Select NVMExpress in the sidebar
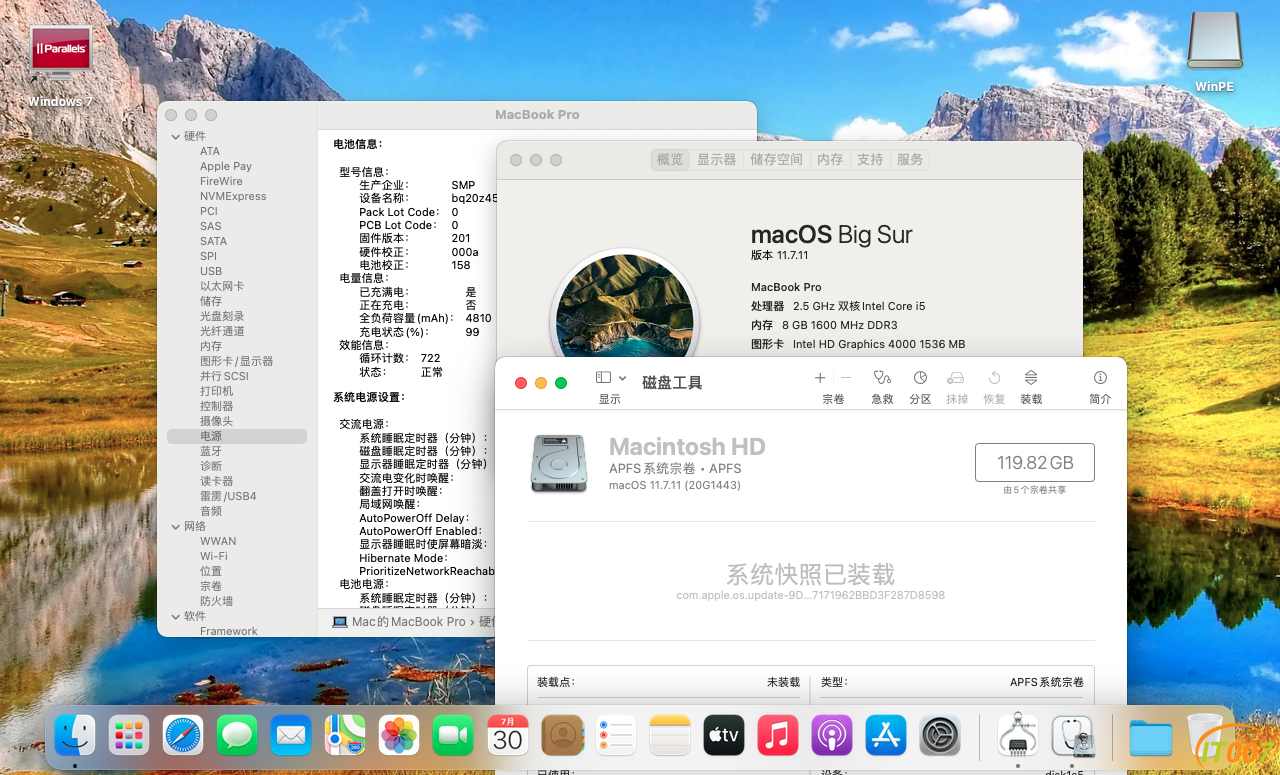Viewport: 1280px width, 775px height. [233, 197]
